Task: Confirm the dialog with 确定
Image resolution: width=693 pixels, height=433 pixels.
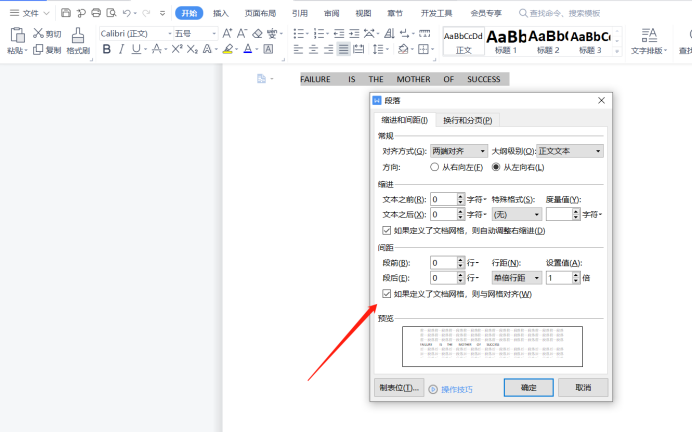Action: click(x=529, y=387)
